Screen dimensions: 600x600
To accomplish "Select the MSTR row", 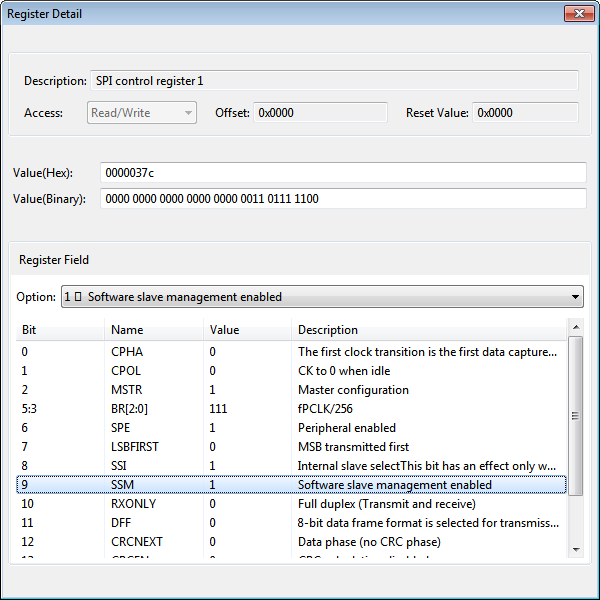I will pyautogui.click(x=291, y=390).
